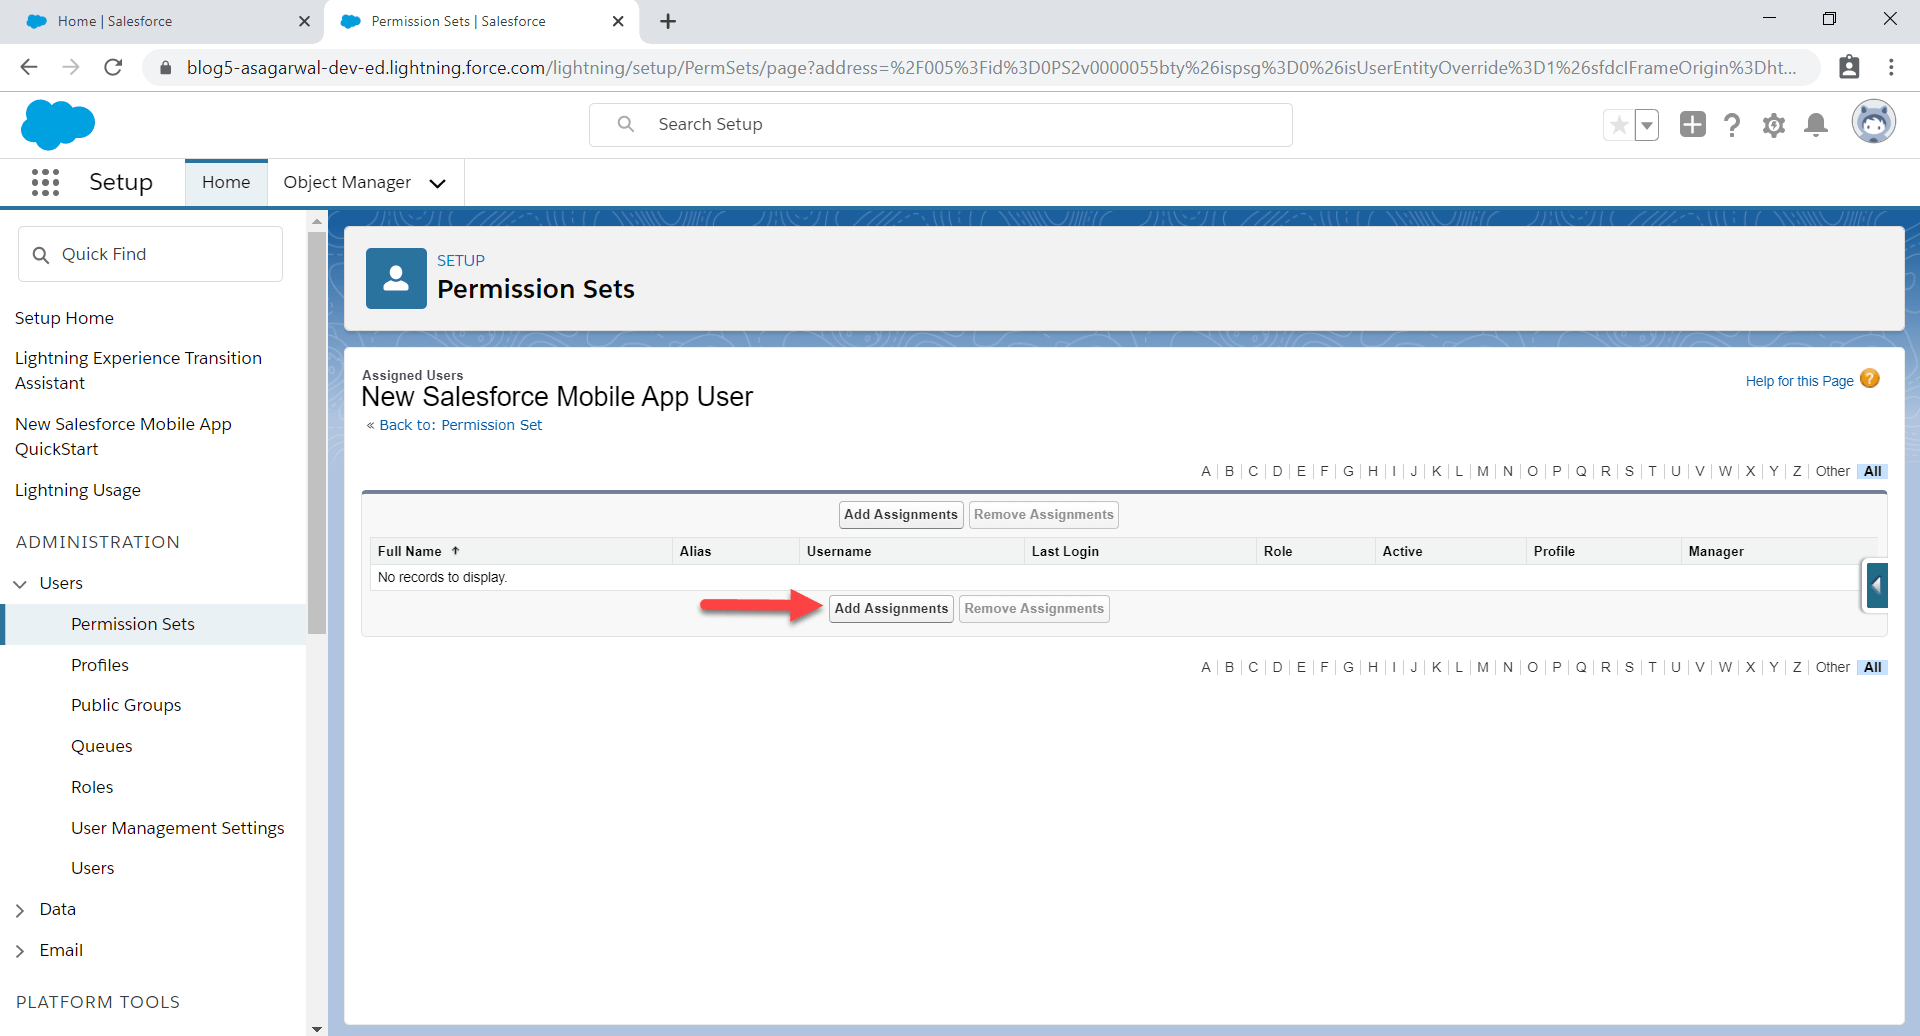Open the Users item under Users section
This screenshot has width=1920, height=1036.
pos(93,868)
